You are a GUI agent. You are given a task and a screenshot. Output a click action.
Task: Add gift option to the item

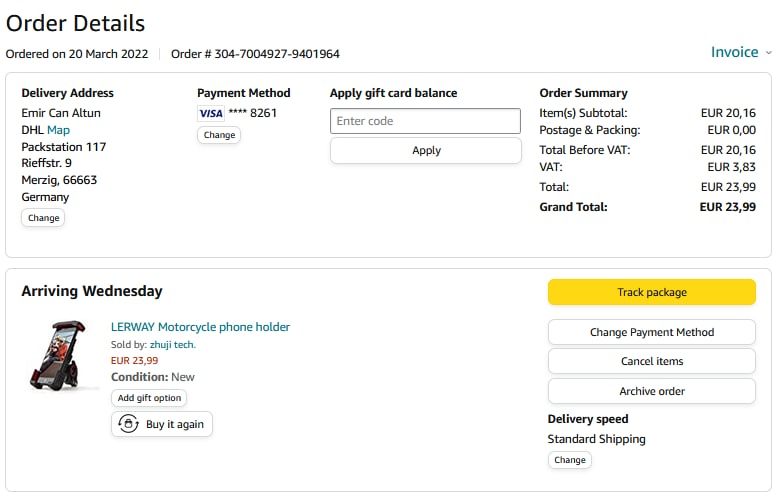tap(149, 398)
